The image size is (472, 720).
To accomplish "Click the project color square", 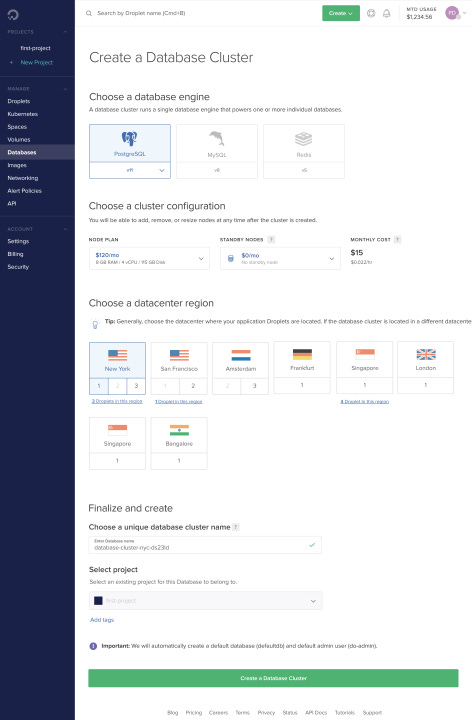I will point(98,601).
